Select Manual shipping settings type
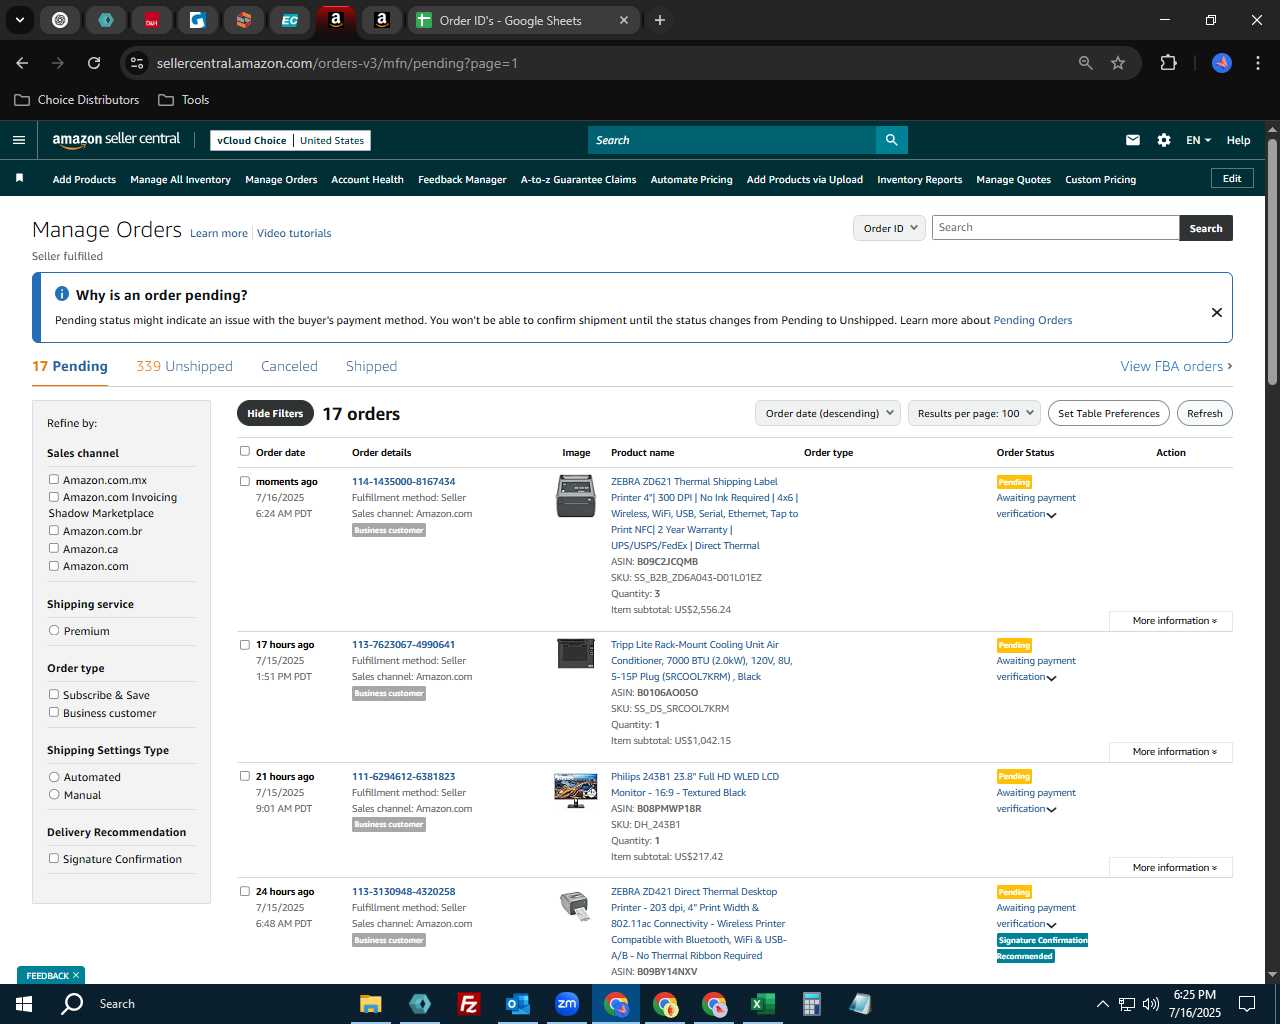This screenshot has width=1280, height=1024. click(54, 794)
